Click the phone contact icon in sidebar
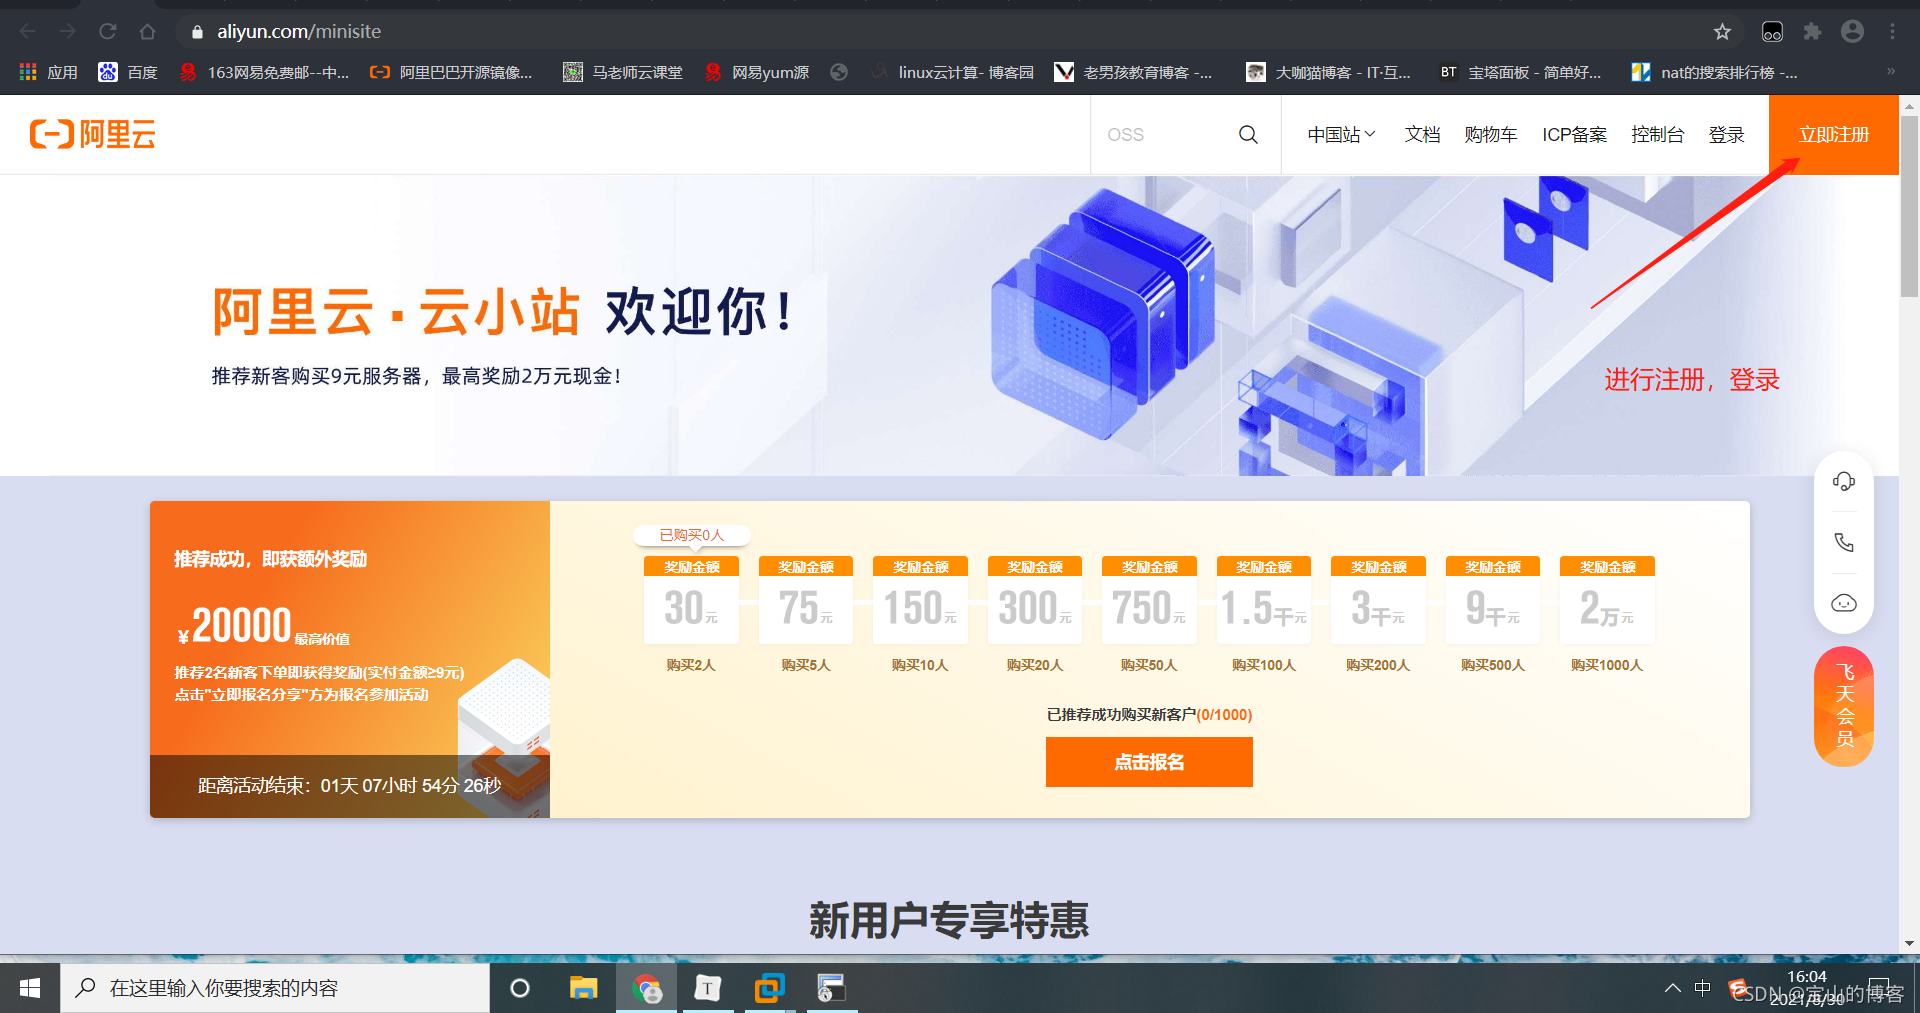 point(1843,542)
